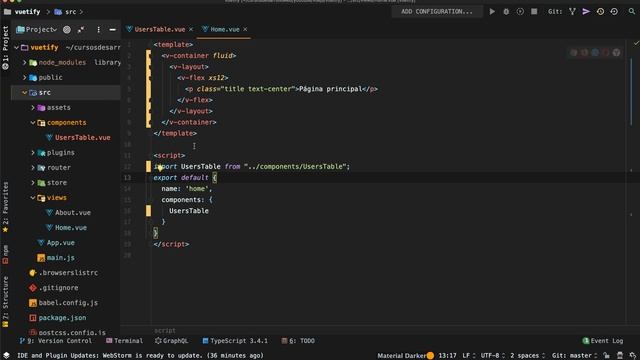
Task: Click the lock read-only status bar icon
Action: click(x=607, y=356)
